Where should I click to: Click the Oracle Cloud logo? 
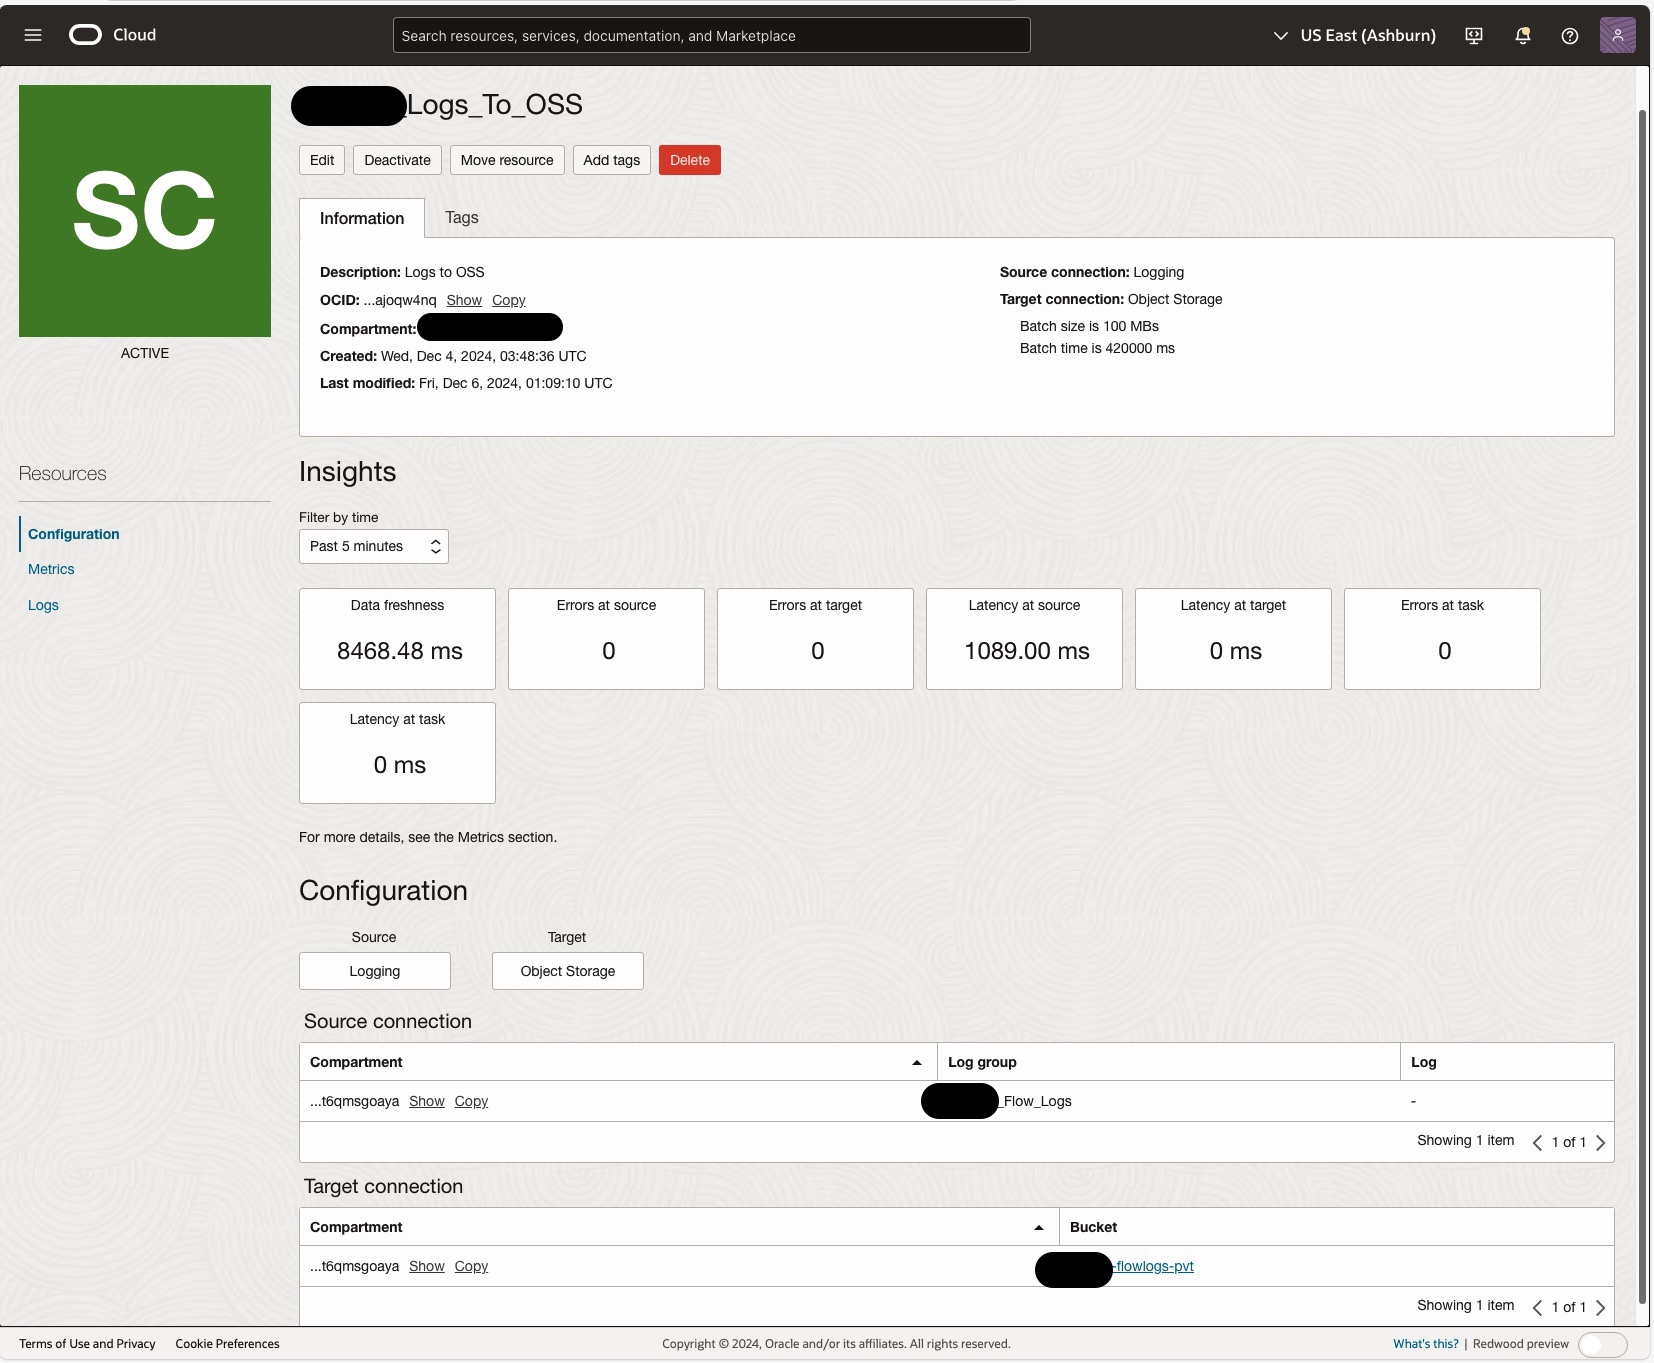(x=112, y=35)
